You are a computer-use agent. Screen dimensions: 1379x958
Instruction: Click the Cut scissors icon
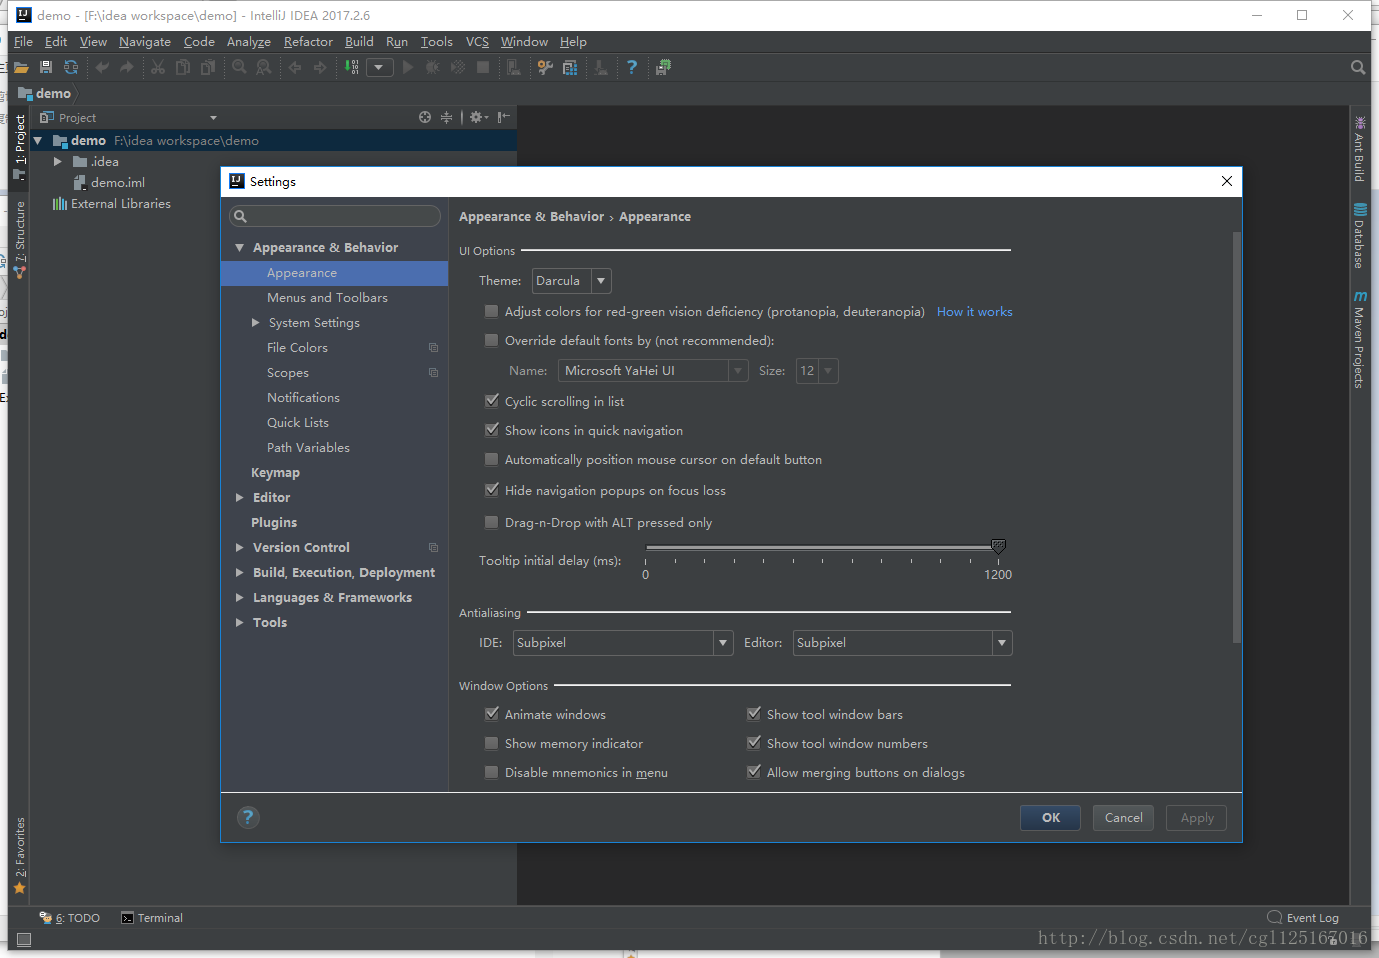point(158,67)
